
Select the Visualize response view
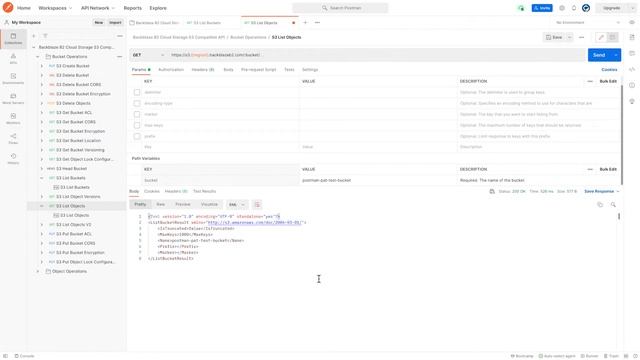(209, 204)
